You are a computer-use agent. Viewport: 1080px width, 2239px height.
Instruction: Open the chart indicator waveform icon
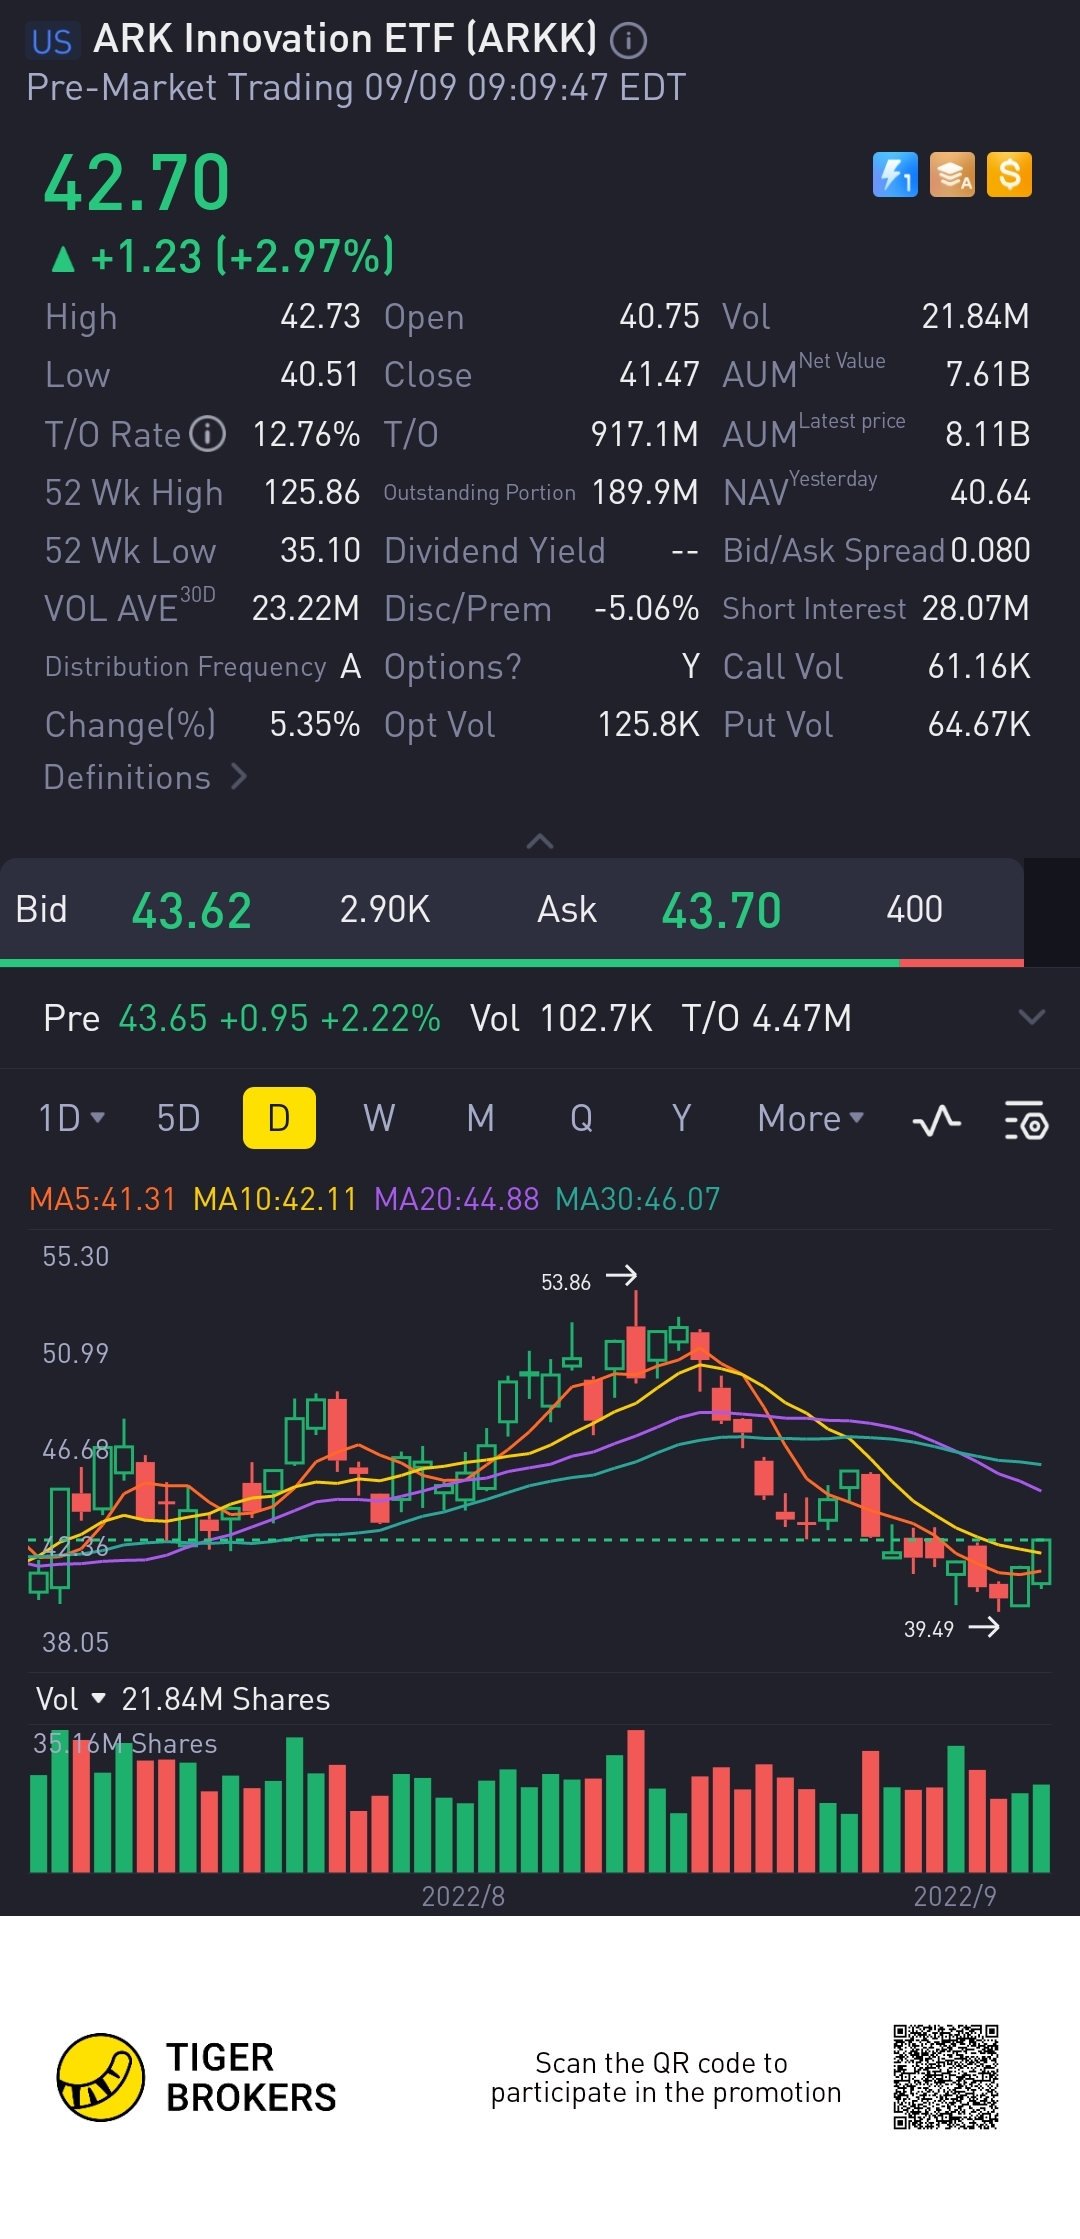pyautogui.click(x=937, y=1120)
